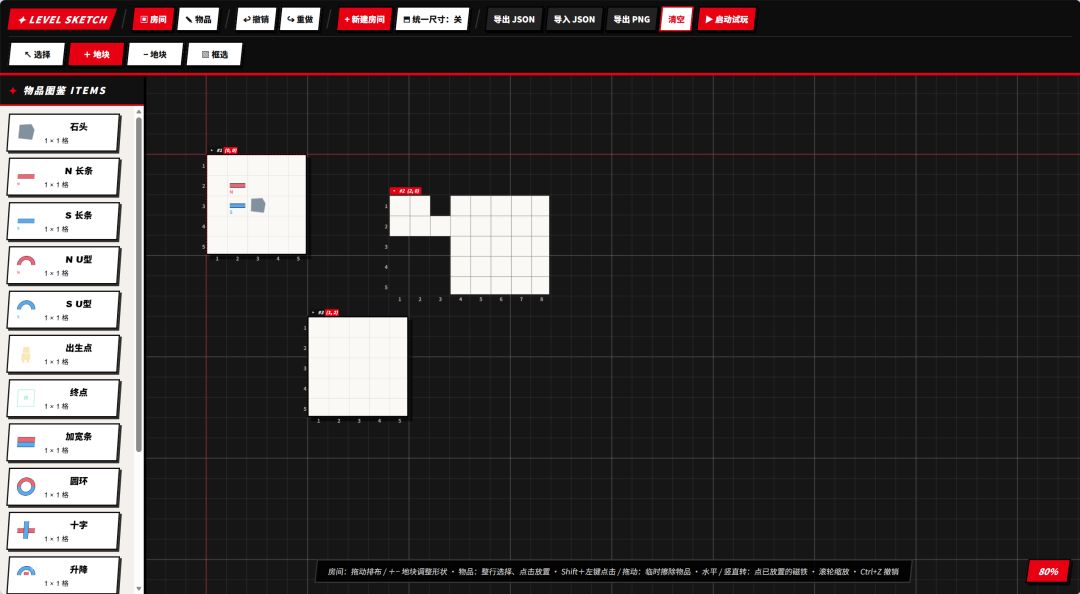Clear everything with 清空

click(x=676, y=19)
